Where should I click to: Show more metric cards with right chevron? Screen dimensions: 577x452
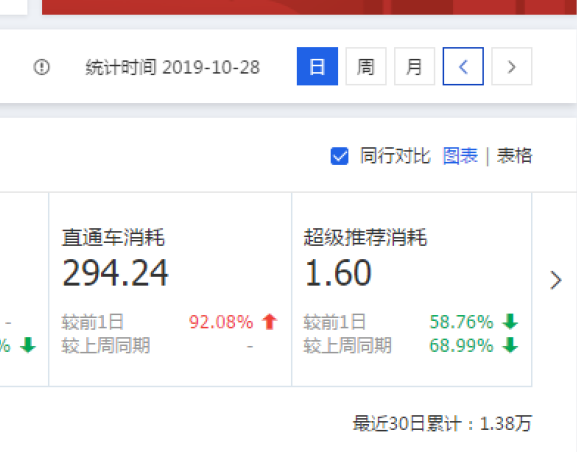(555, 280)
